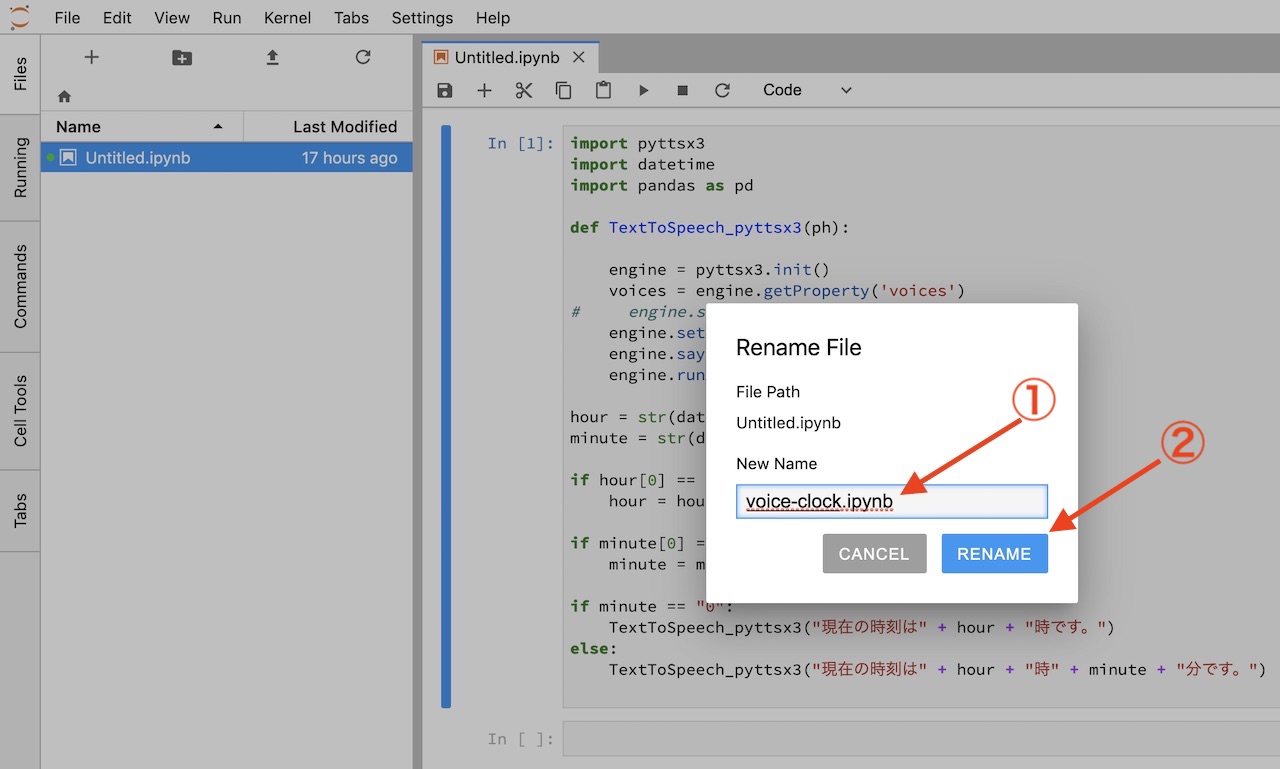Save the notebook with disk icon
The image size is (1280, 769).
pos(445,90)
